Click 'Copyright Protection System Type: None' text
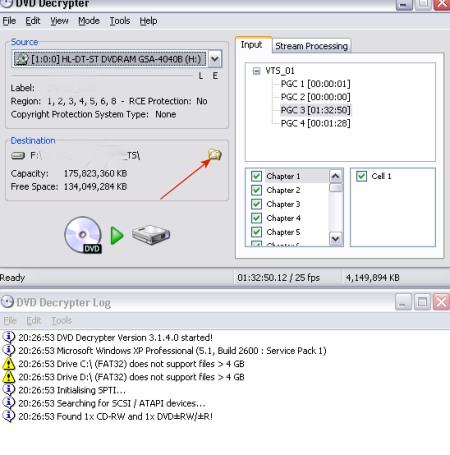 (93, 114)
